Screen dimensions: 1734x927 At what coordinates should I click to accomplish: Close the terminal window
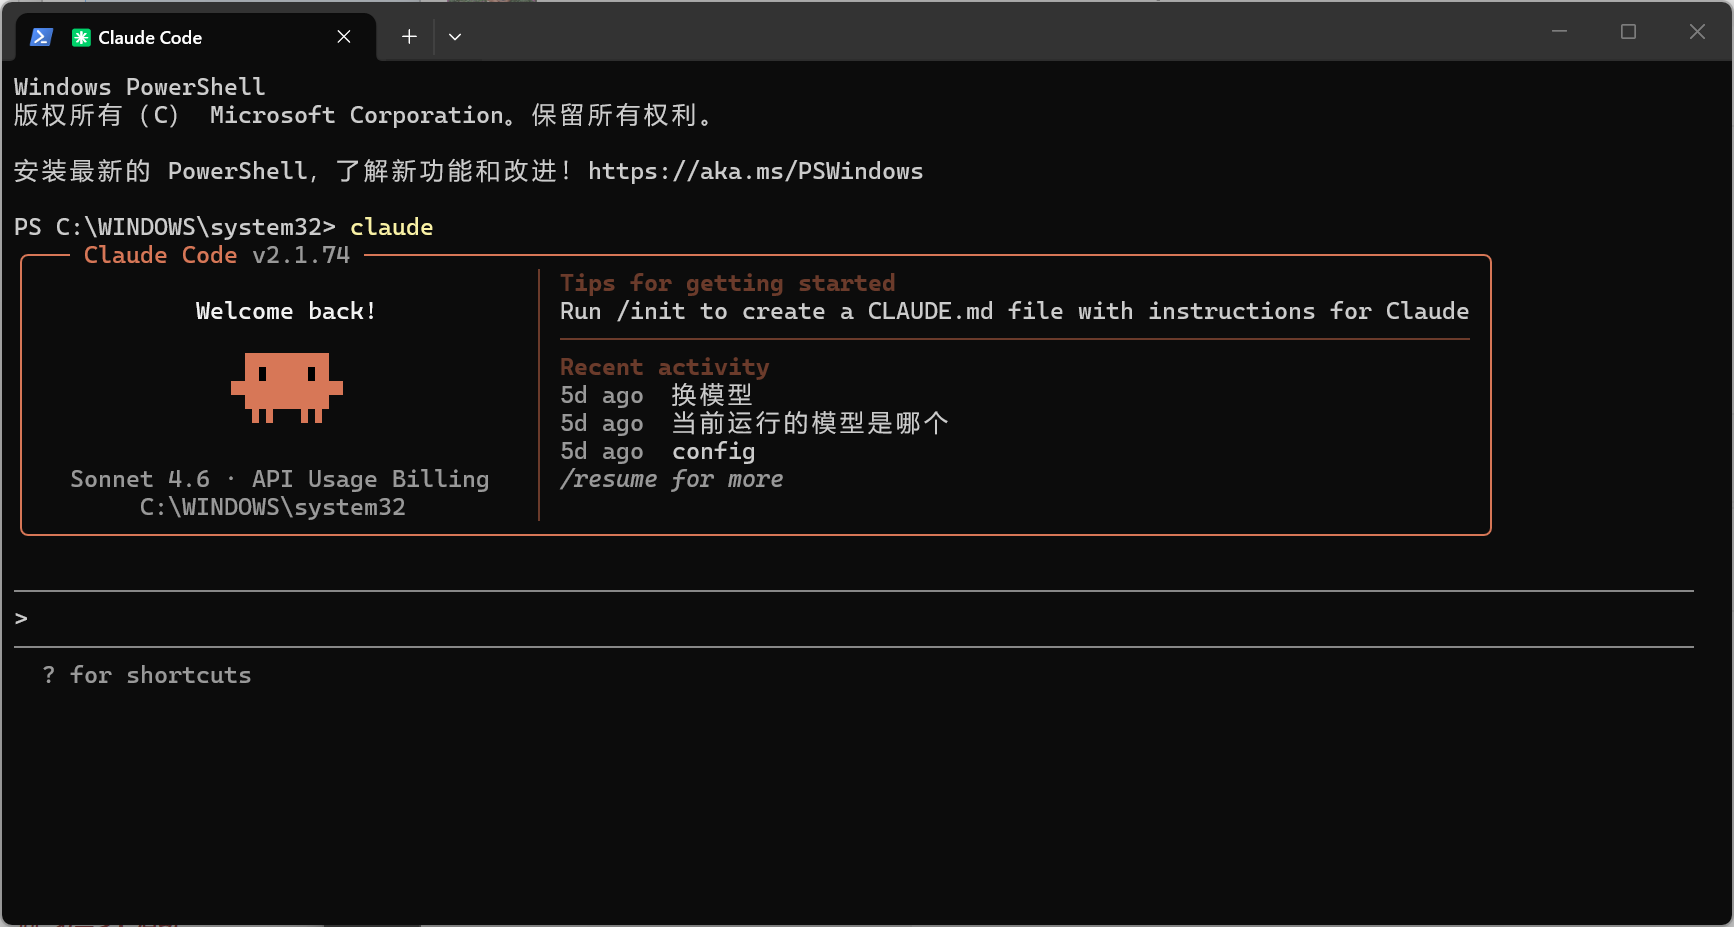[1697, 32]
